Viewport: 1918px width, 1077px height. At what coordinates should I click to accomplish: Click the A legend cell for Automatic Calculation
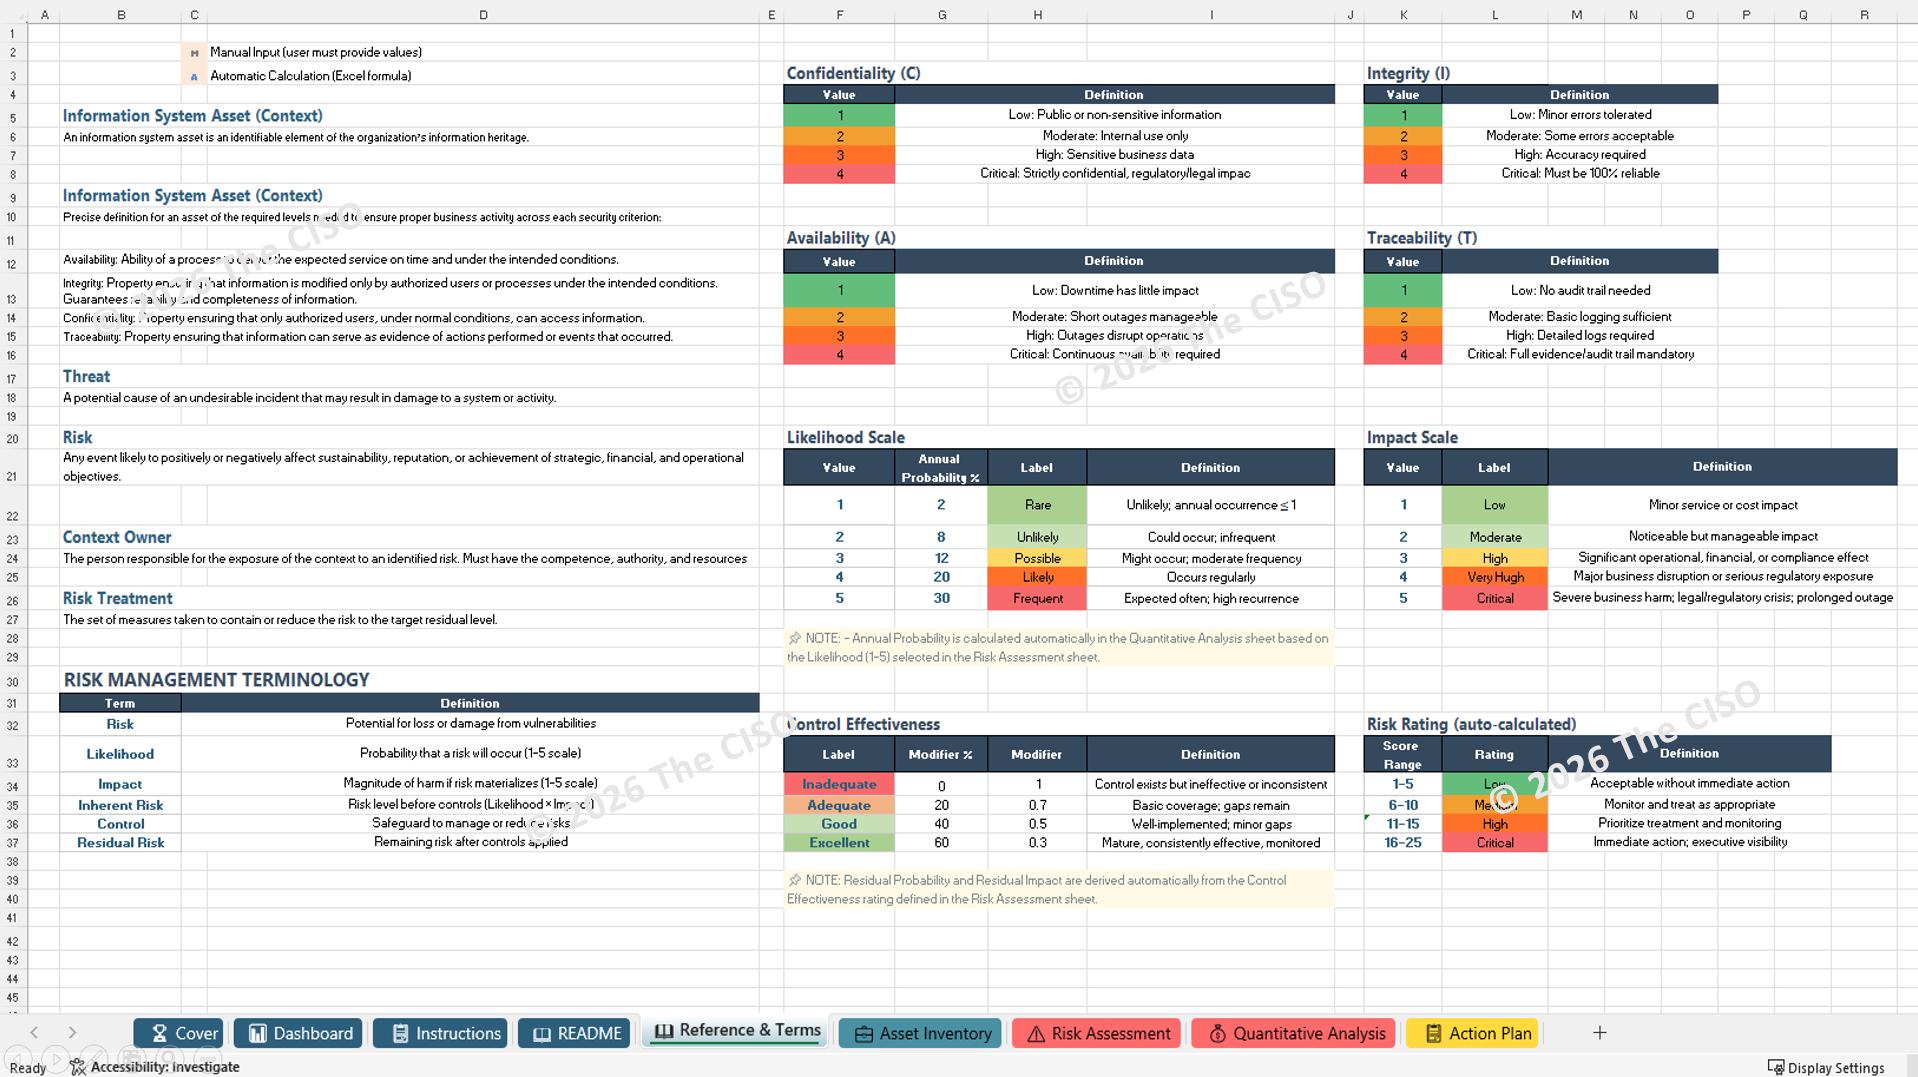tap(194, 76)
